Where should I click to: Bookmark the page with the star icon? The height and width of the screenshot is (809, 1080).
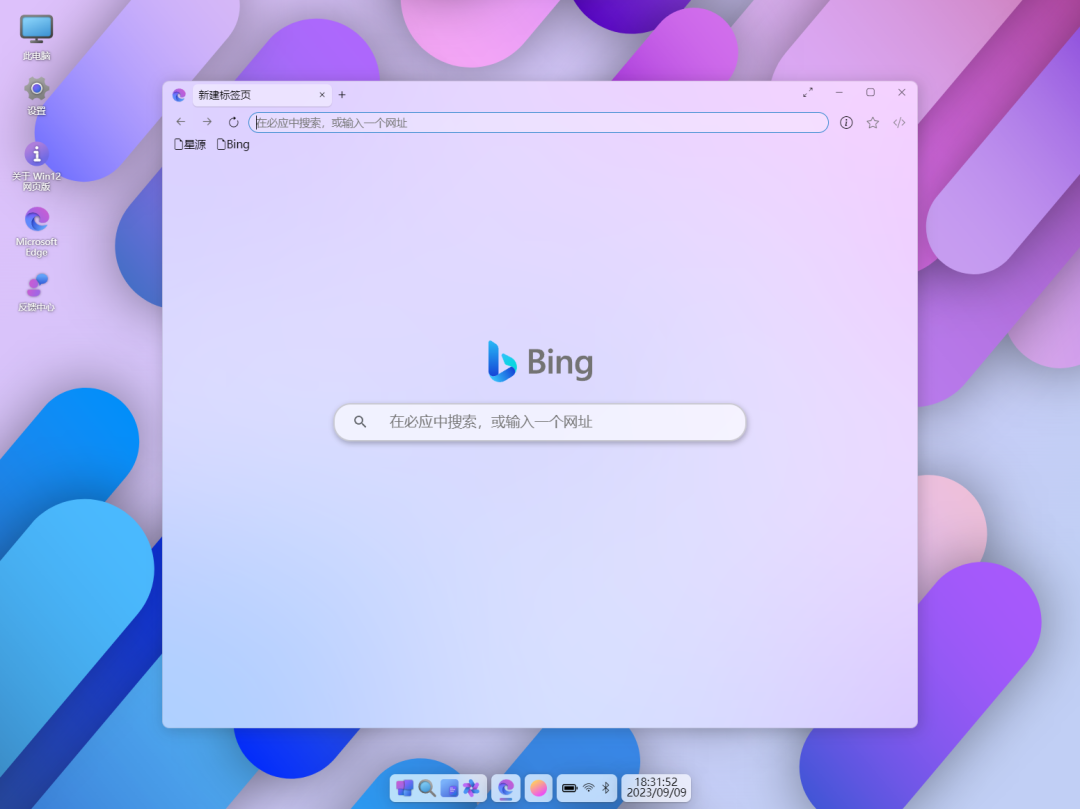873,123
